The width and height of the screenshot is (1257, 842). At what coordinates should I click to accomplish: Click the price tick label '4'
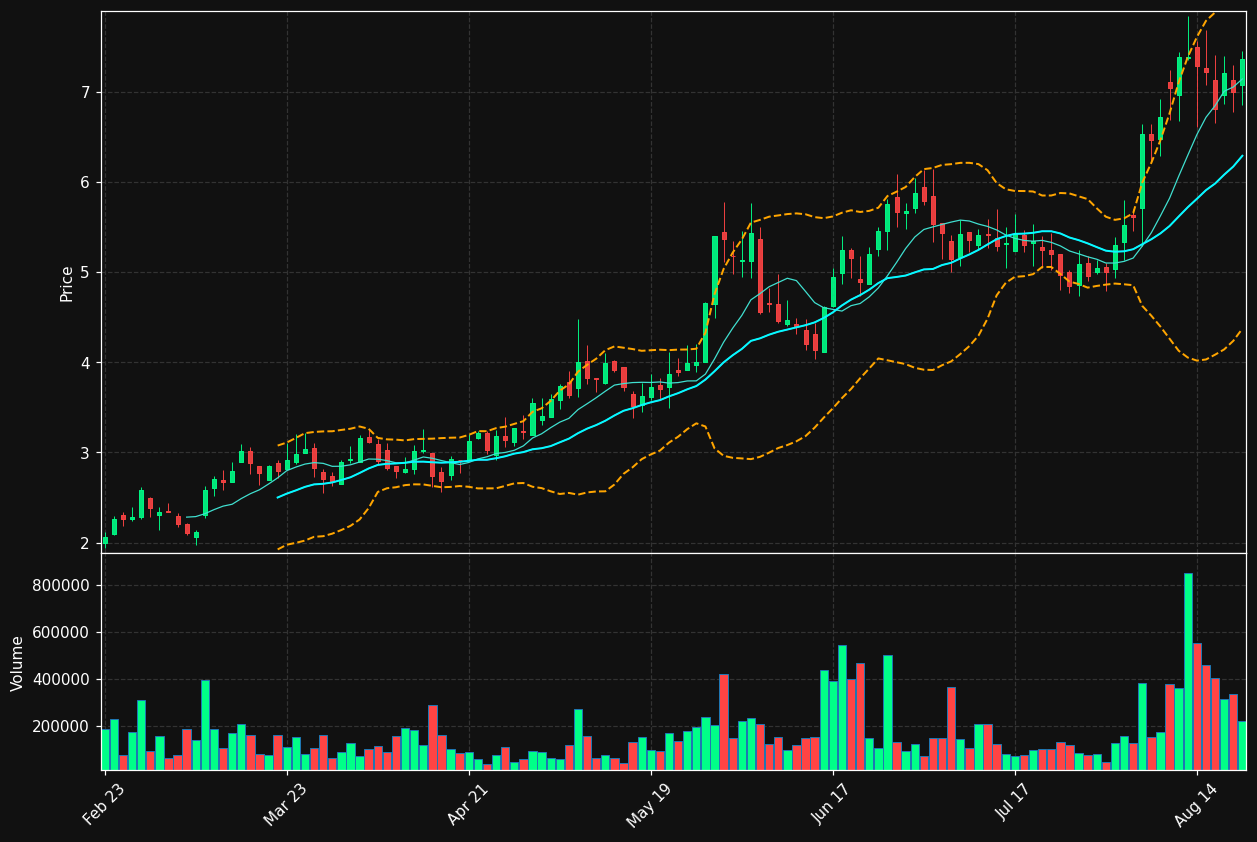(85, 363)
